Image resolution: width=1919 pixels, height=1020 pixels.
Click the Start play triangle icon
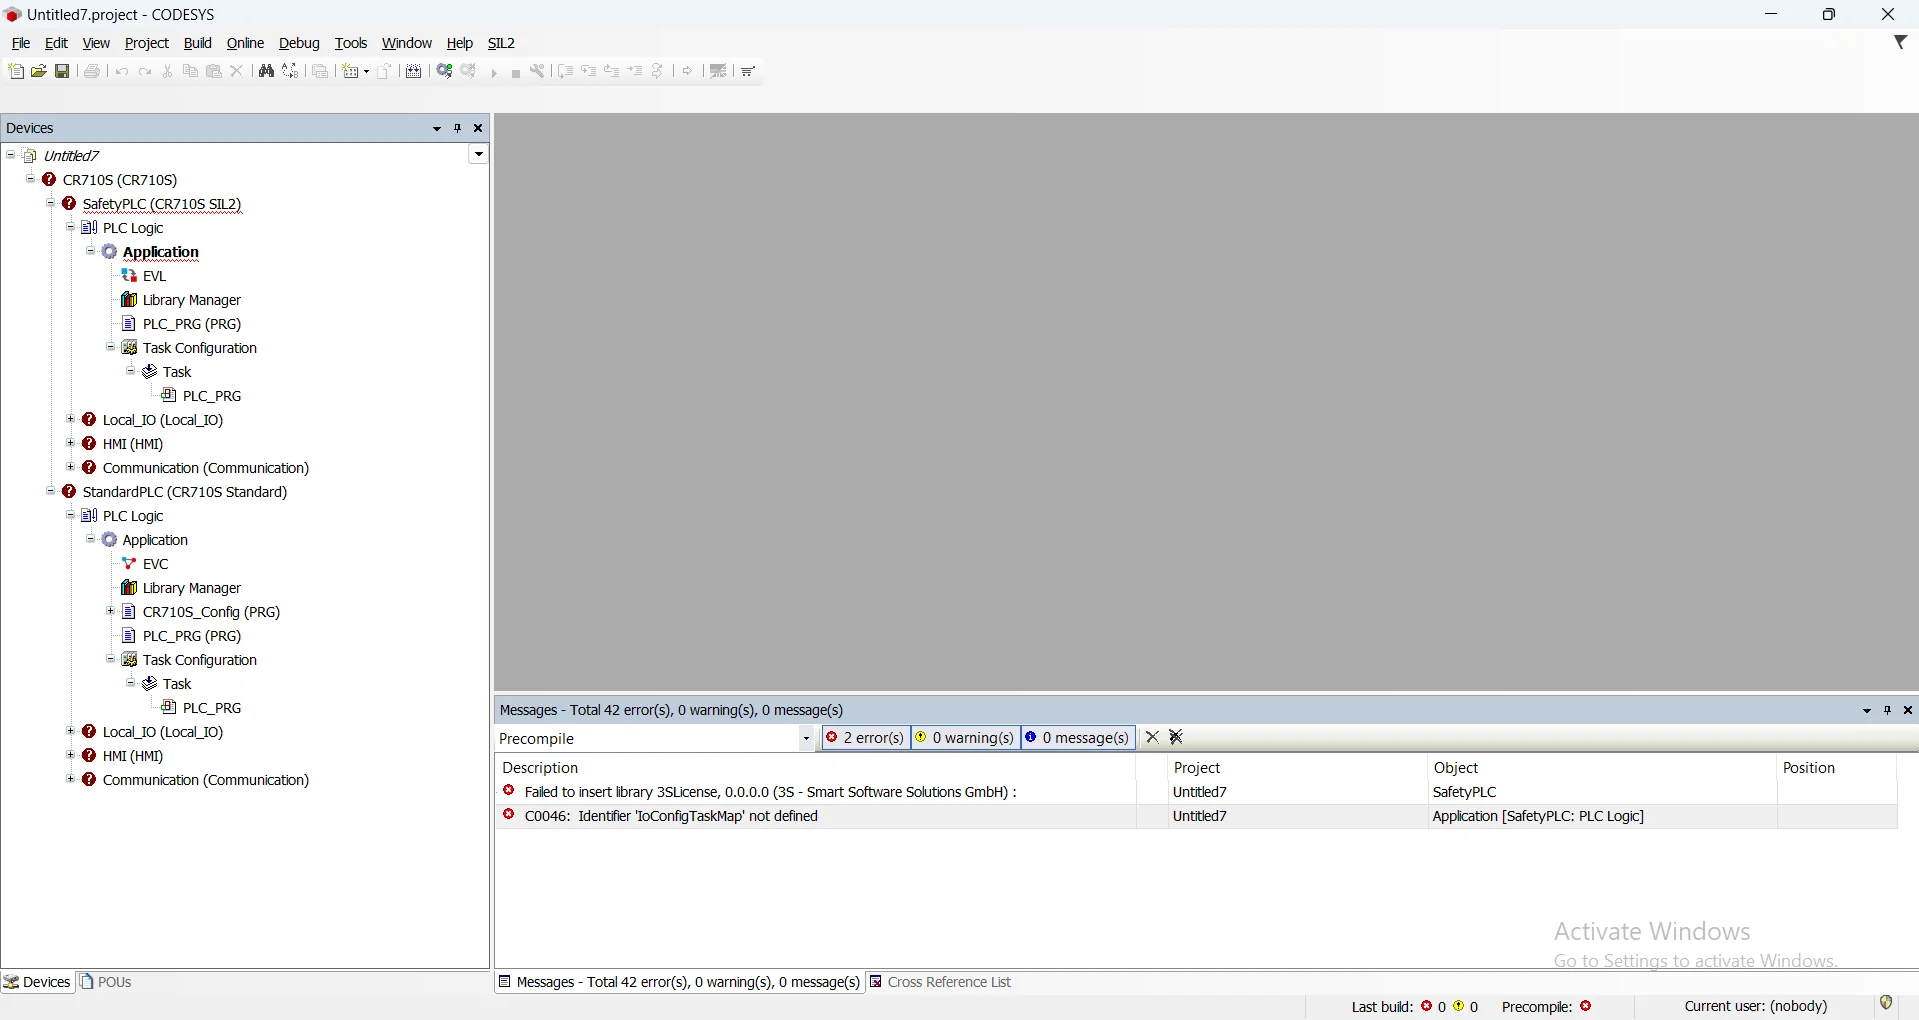tap(494, 72)
